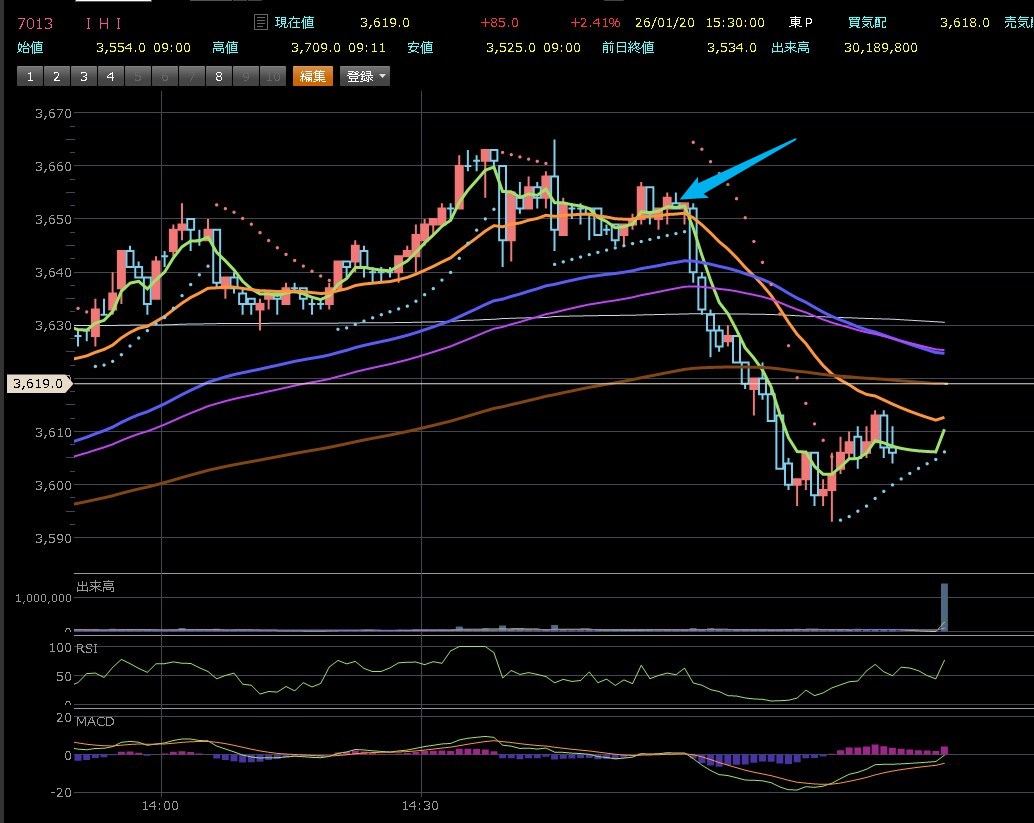Viewport: 1034px width, 823px height.
Task: Click the dimmed preset 10 button
Action: [272, 76]
